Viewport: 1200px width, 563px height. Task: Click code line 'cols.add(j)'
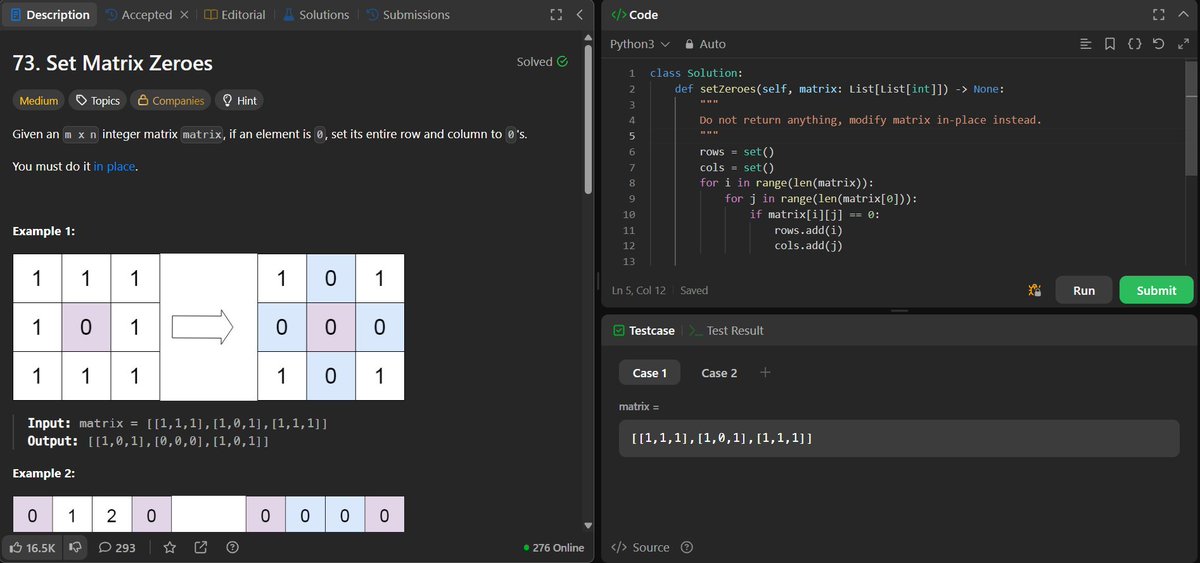[x=808, y=246]
